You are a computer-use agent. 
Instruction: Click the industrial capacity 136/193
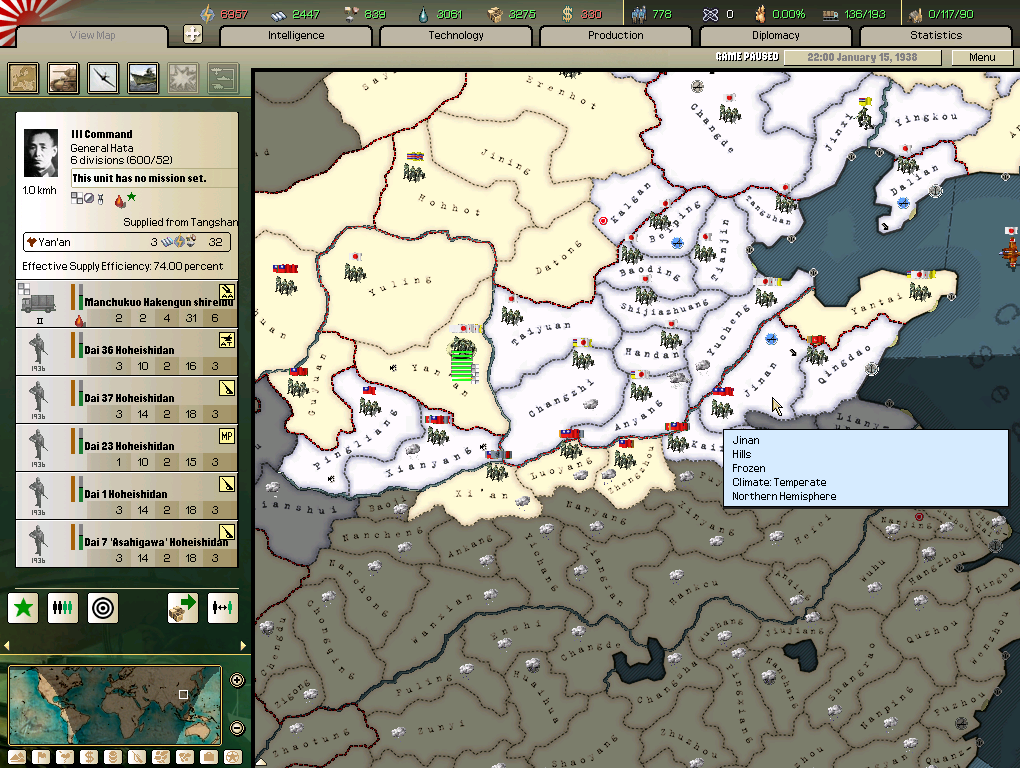(865, 14)
